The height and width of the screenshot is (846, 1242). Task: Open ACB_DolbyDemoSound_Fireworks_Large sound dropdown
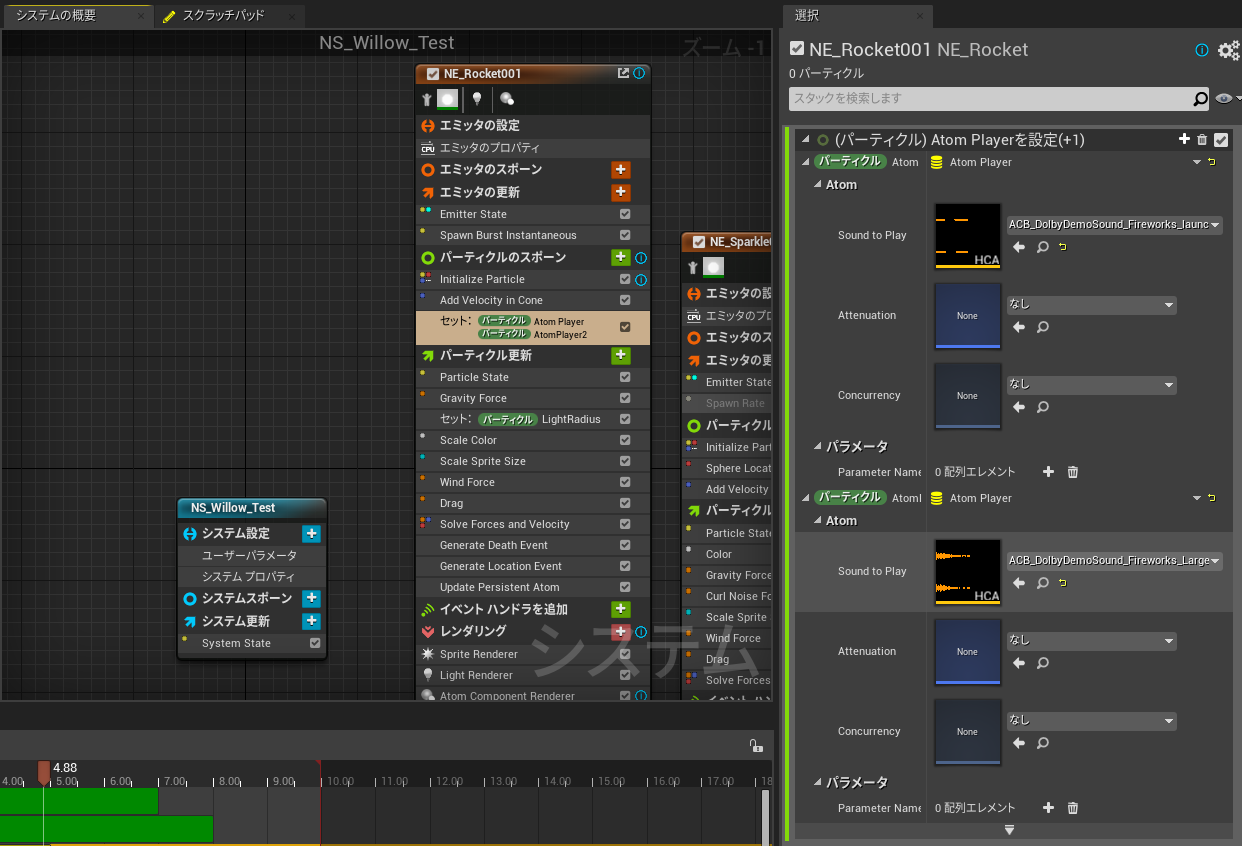[1215, 561]
